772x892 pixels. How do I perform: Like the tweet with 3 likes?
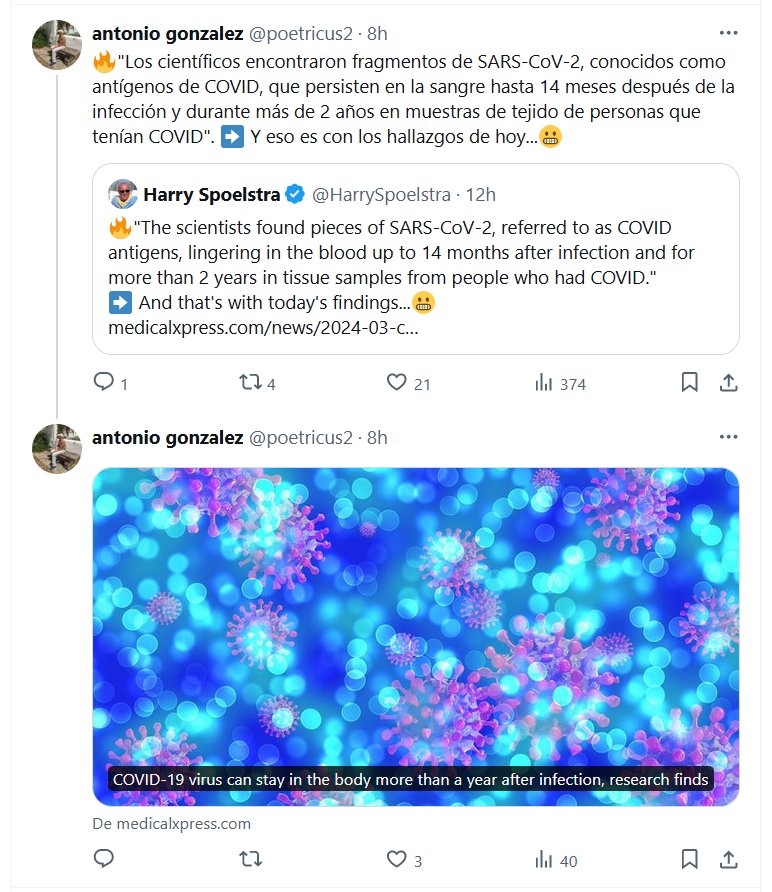pos(397,859)
